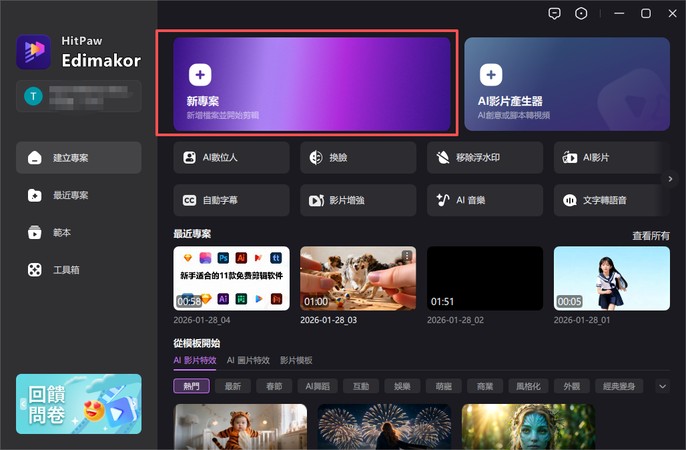This screenshot has width=686, height=450.
Task: Open the user account avatar T
Action: pyautogui.click(x=33, y=96)
